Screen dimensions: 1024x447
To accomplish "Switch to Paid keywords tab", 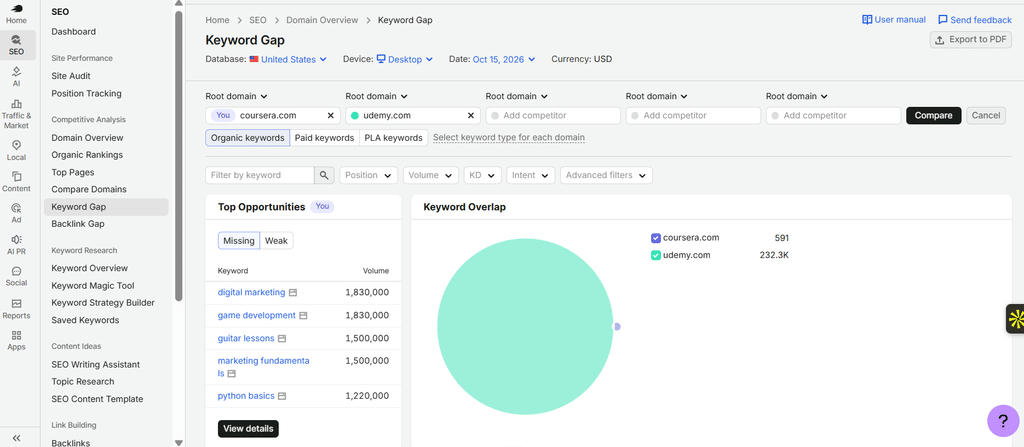I will click(325, 138).
